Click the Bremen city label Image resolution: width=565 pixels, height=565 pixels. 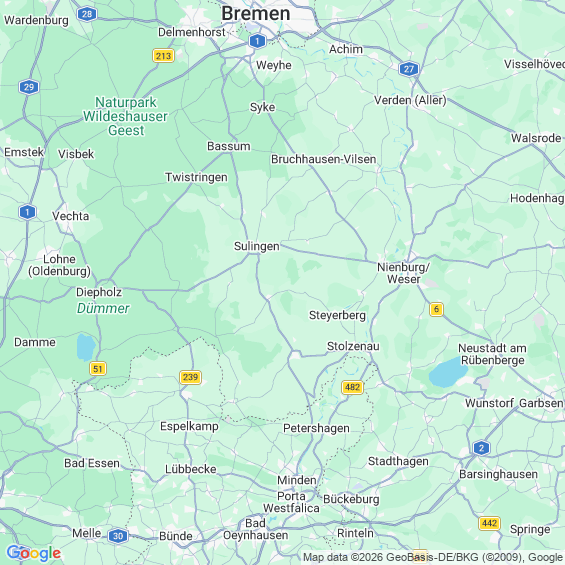tap(255, 13)
